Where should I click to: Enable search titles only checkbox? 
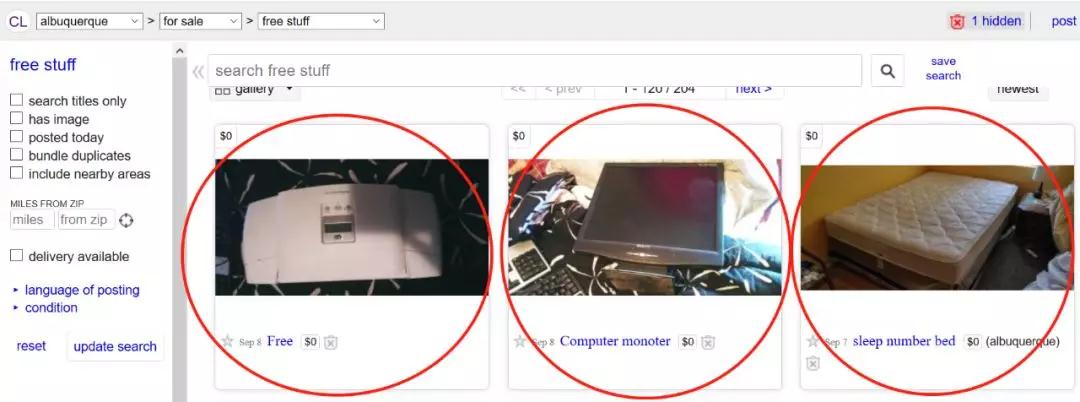[x=16, y=100]
